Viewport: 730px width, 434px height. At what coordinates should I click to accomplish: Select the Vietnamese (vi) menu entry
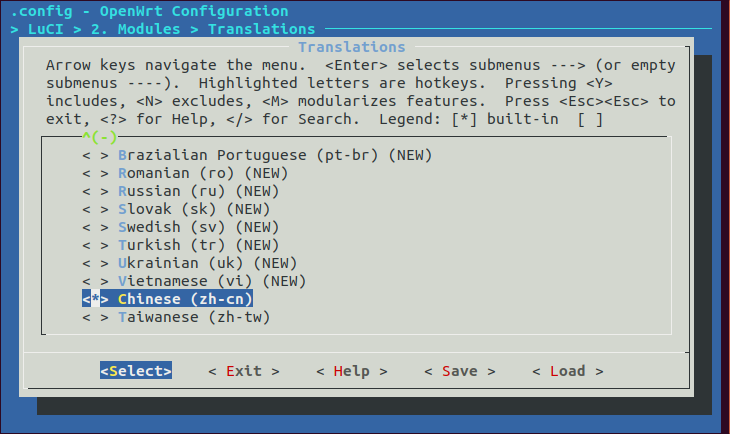pyautogui.click(x=194, y=281)
